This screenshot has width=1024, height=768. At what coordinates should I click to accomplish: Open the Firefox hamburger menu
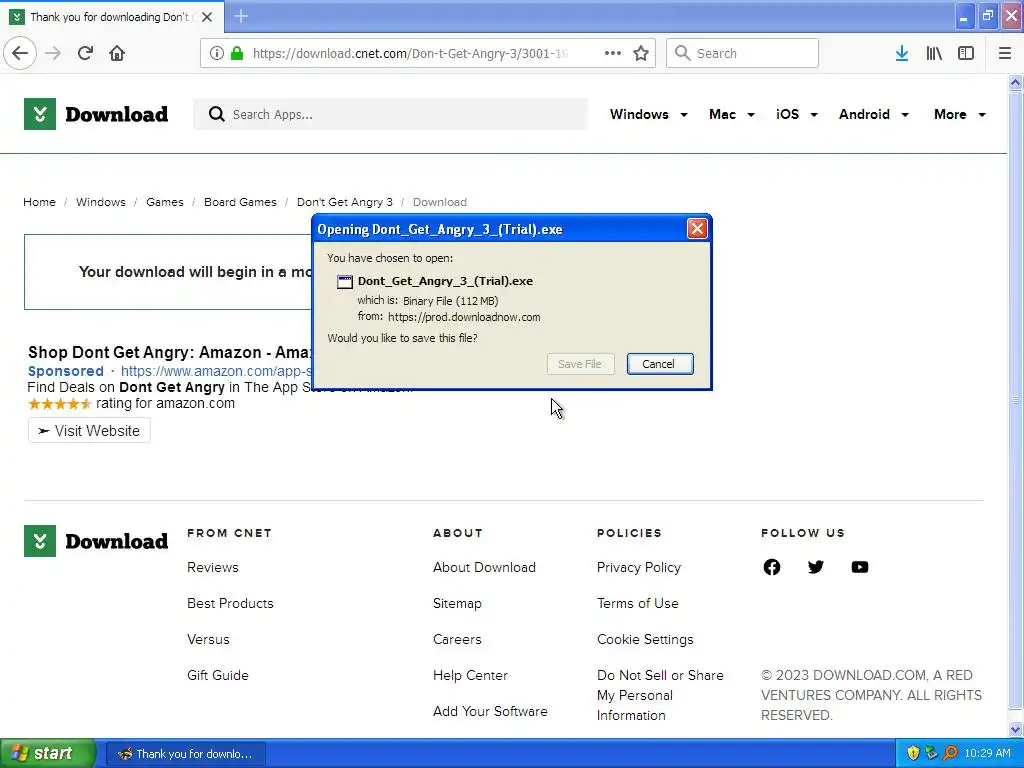click(1005, 53)
